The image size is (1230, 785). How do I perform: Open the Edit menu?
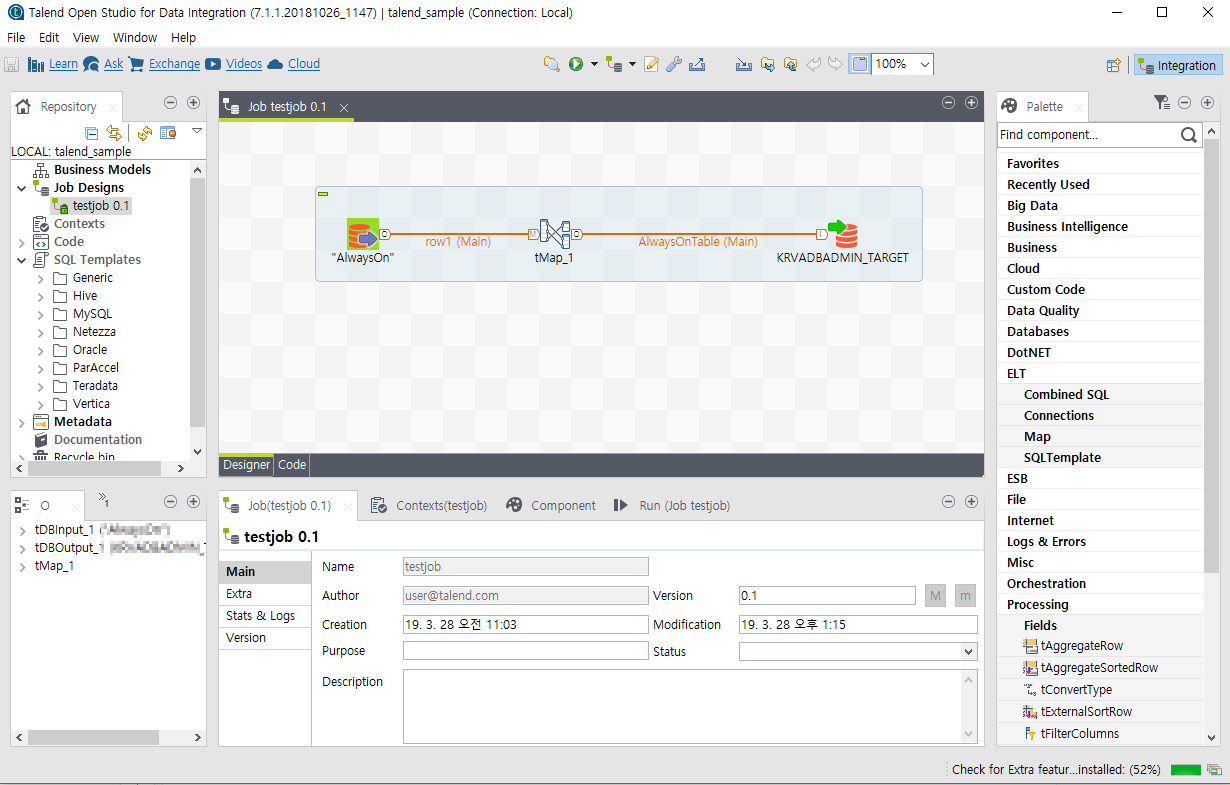(49, 37)
